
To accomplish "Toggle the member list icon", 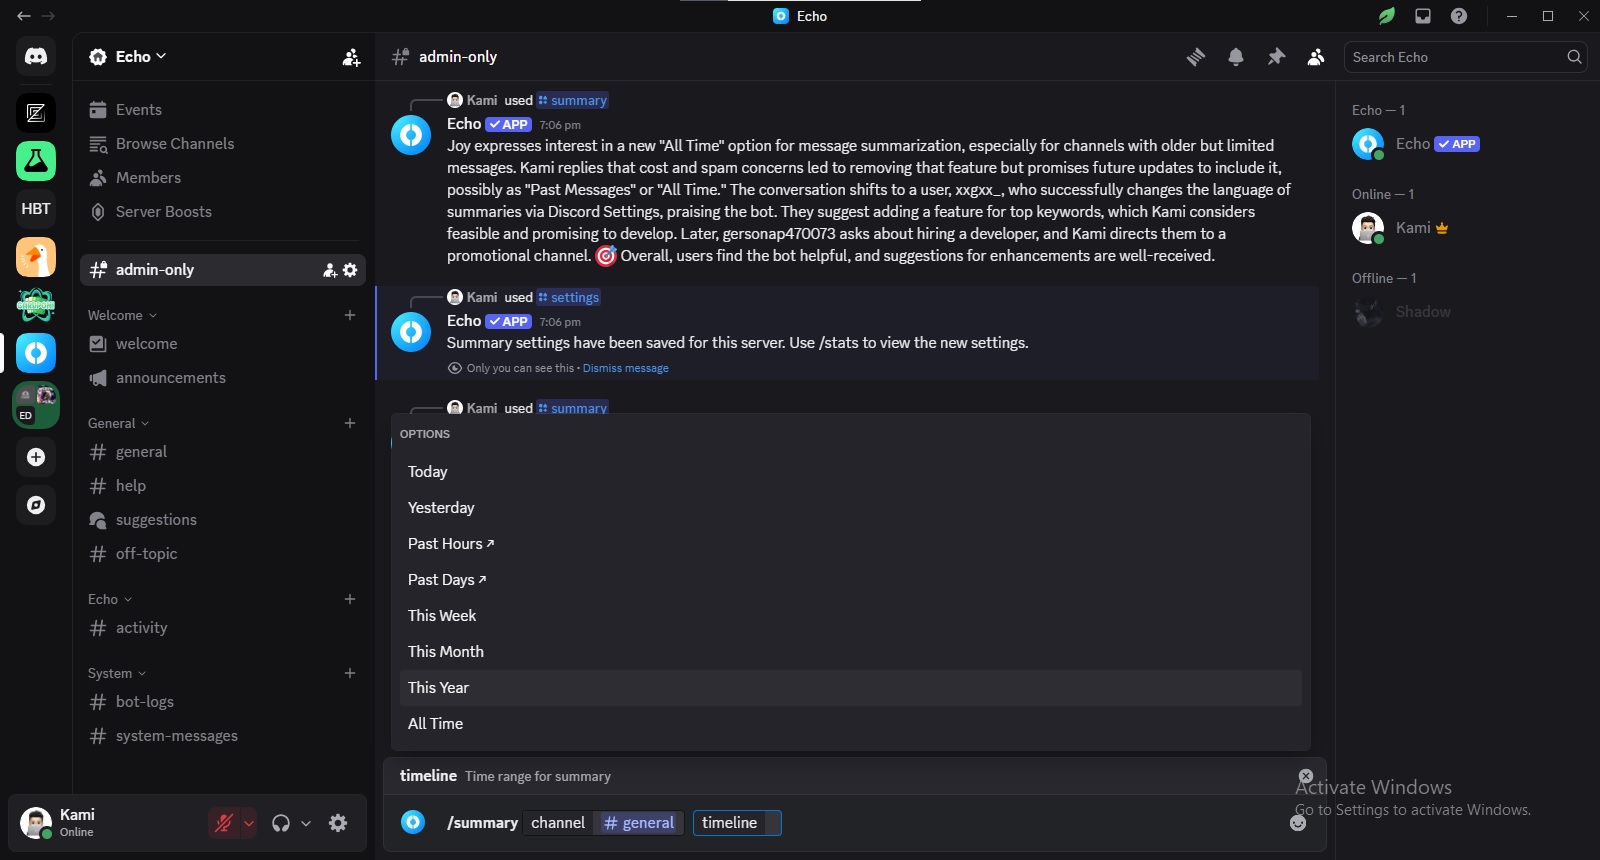I will coord(1316,57).
